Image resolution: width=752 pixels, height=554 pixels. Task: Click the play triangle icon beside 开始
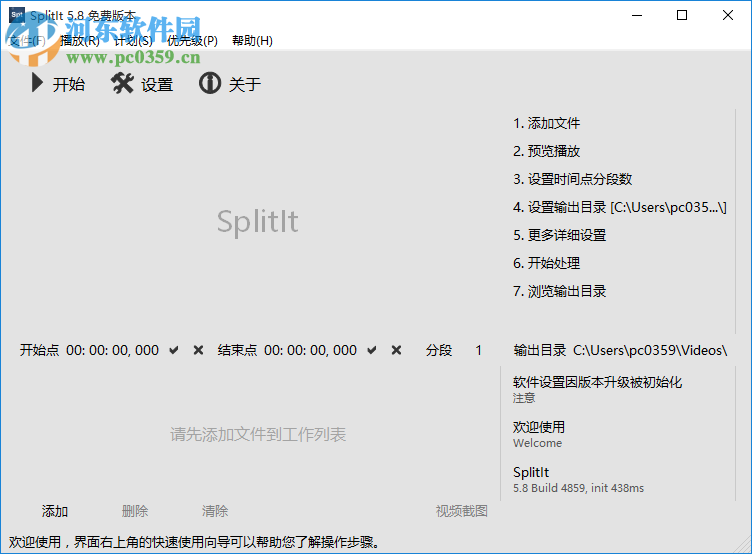(37, 83)
